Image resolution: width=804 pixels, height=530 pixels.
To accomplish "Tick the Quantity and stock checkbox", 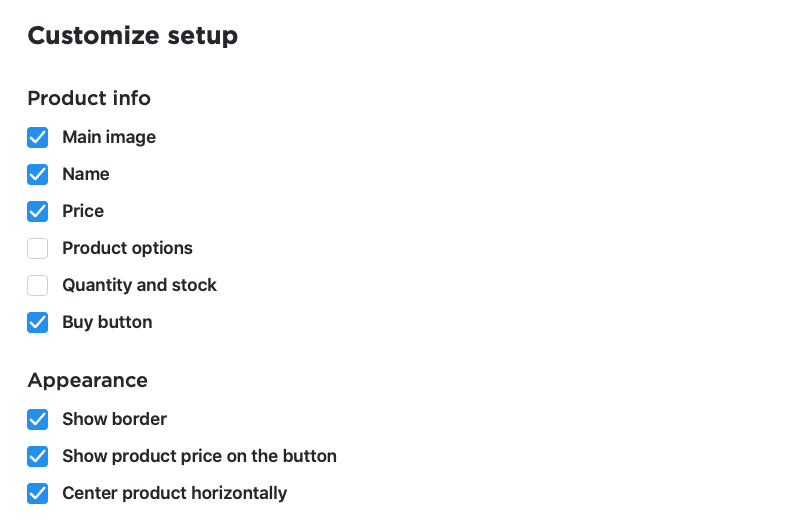I will [38, 285].
